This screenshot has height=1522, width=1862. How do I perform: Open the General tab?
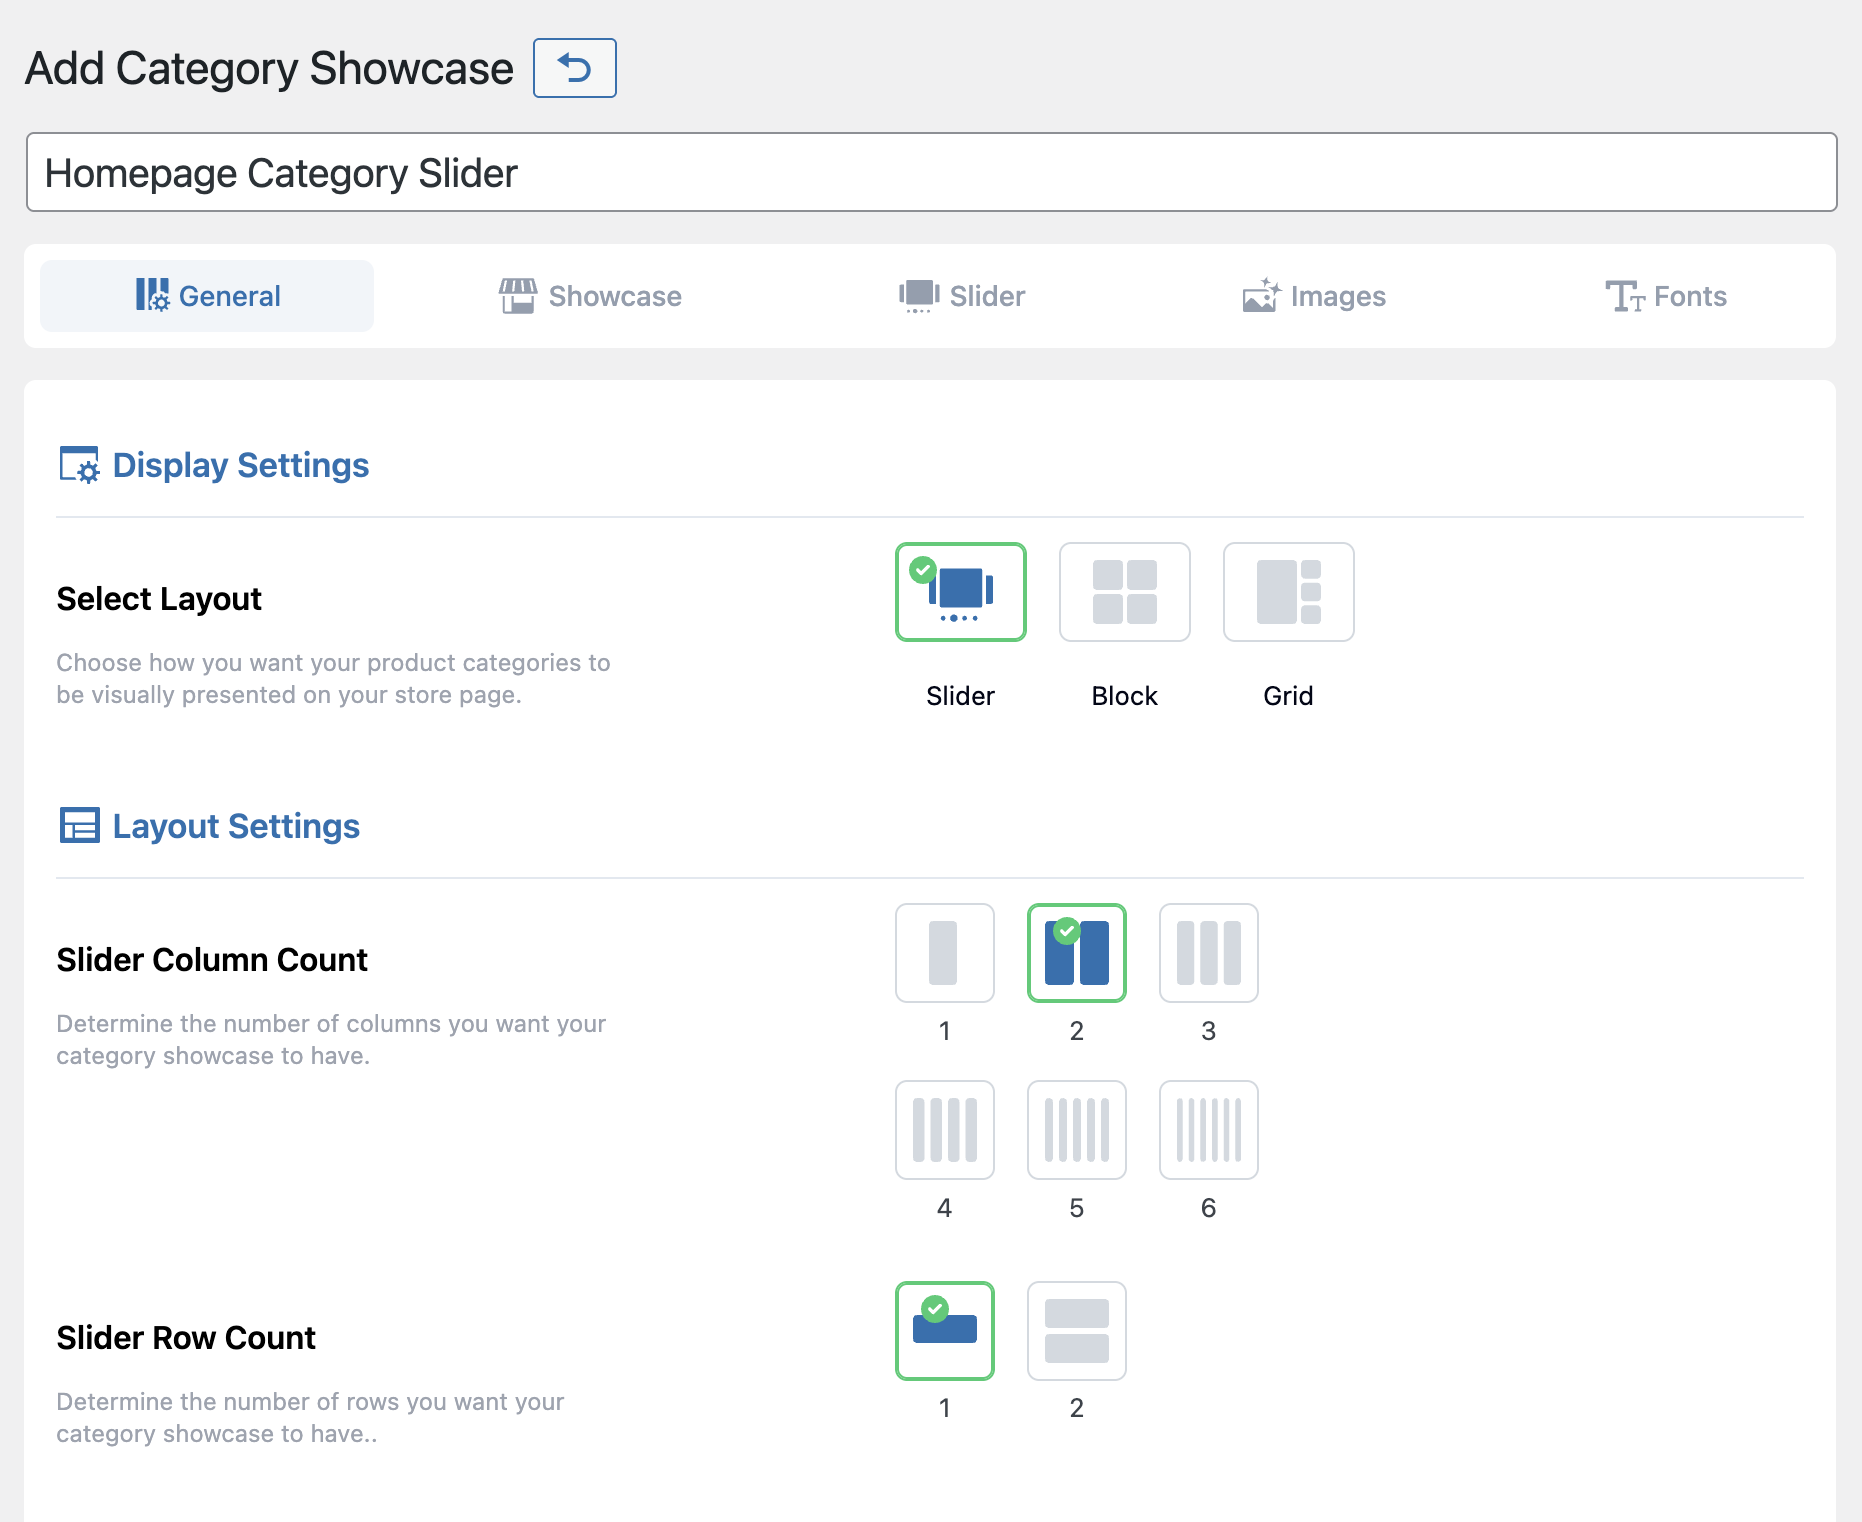[x=207, y=296]
